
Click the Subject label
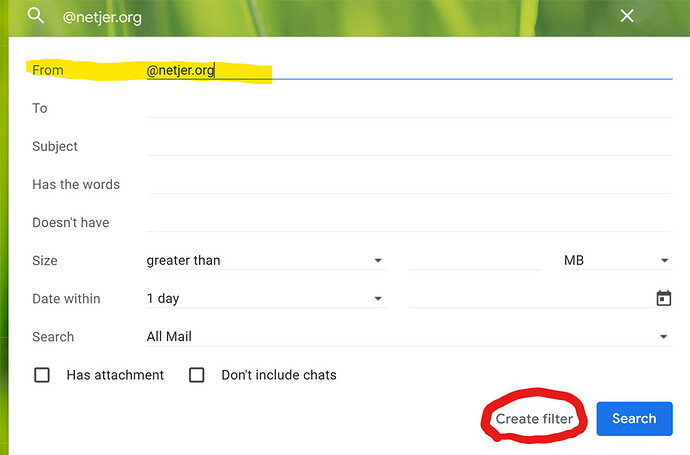tap(55, 147)
